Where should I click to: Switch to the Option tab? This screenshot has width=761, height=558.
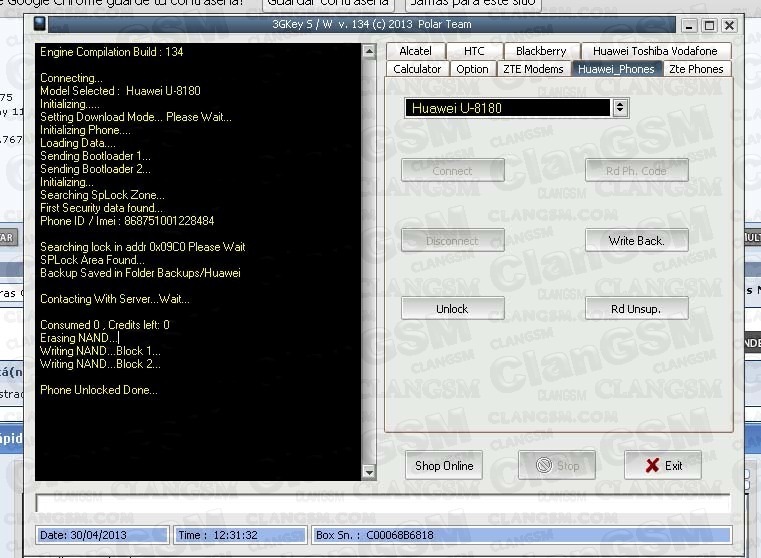[472, 69]
